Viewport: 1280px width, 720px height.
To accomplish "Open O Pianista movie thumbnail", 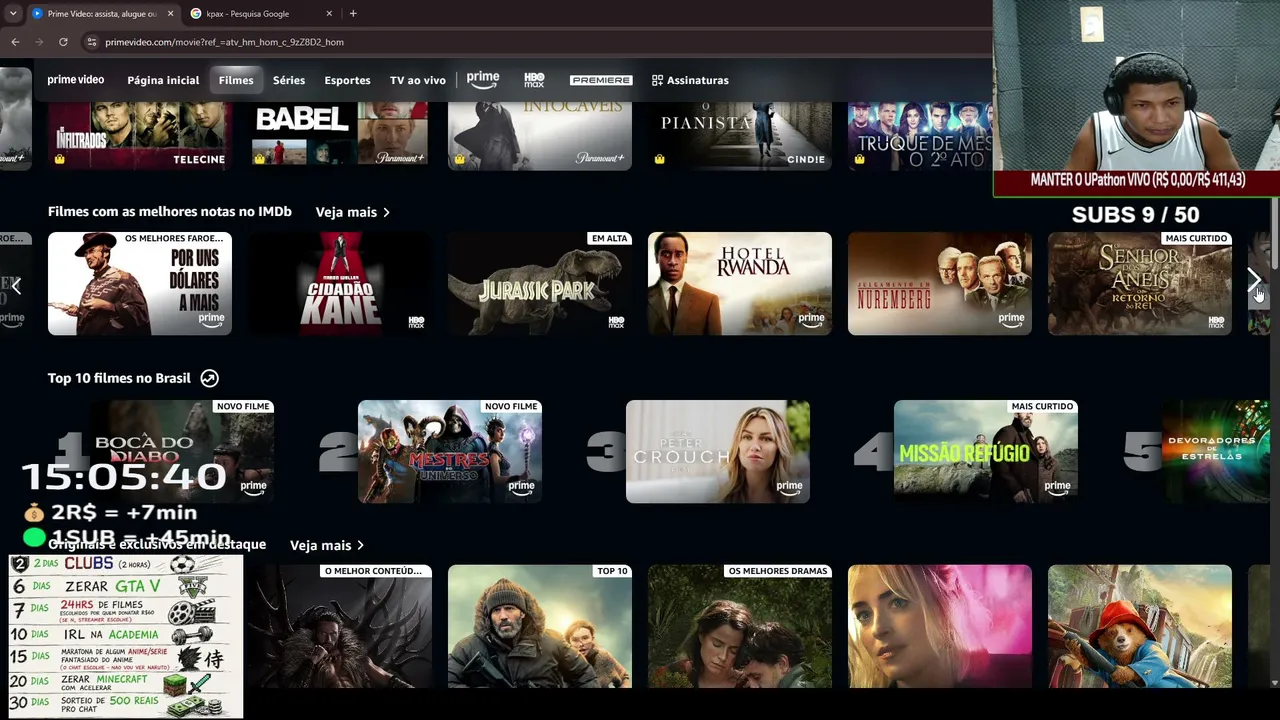I will (x=740, y=135).
